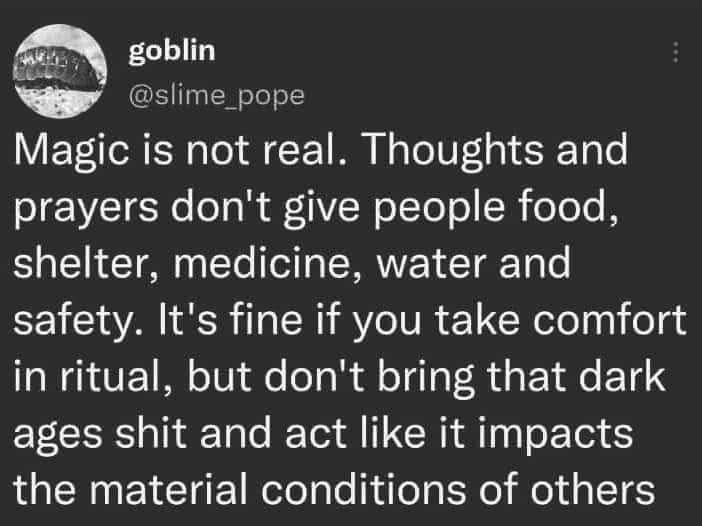This screenshot has height=526, width=702.
Task: Click the word "ages" in the tweet
Action: pyautogui.click(x=58, y=435)
